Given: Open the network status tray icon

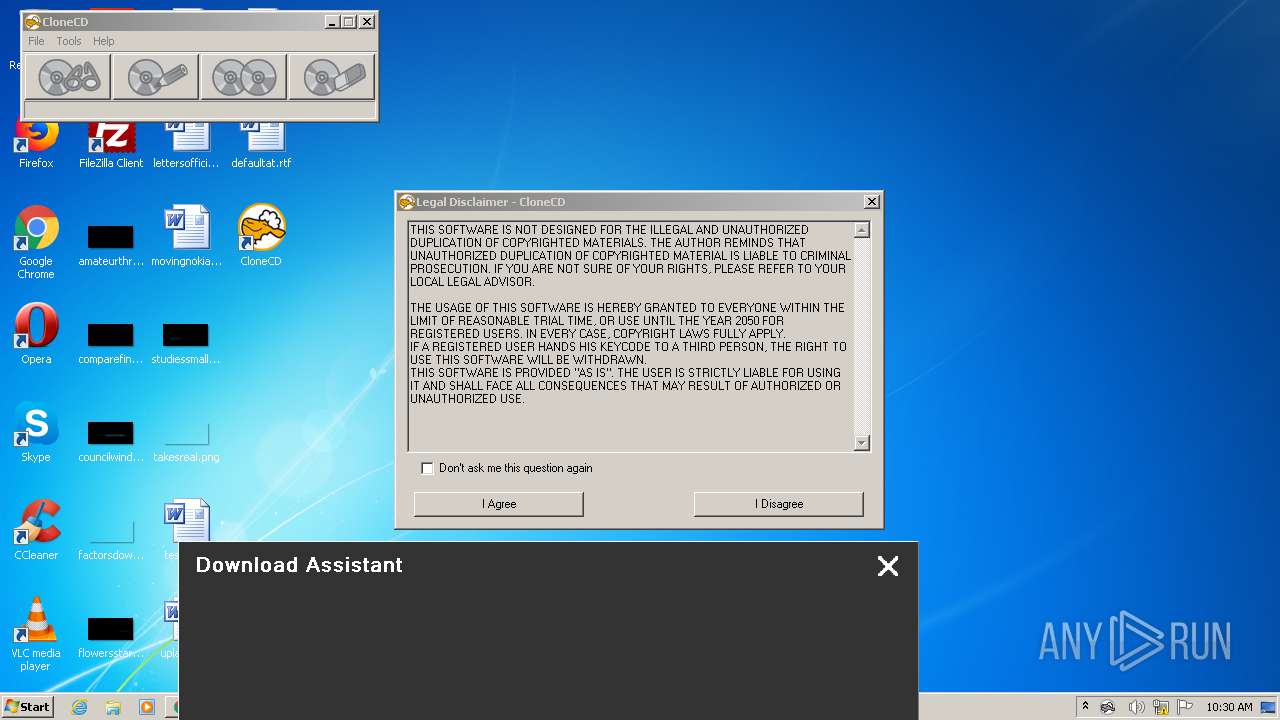Looking at the screenshot, I should coord(1161,707).
